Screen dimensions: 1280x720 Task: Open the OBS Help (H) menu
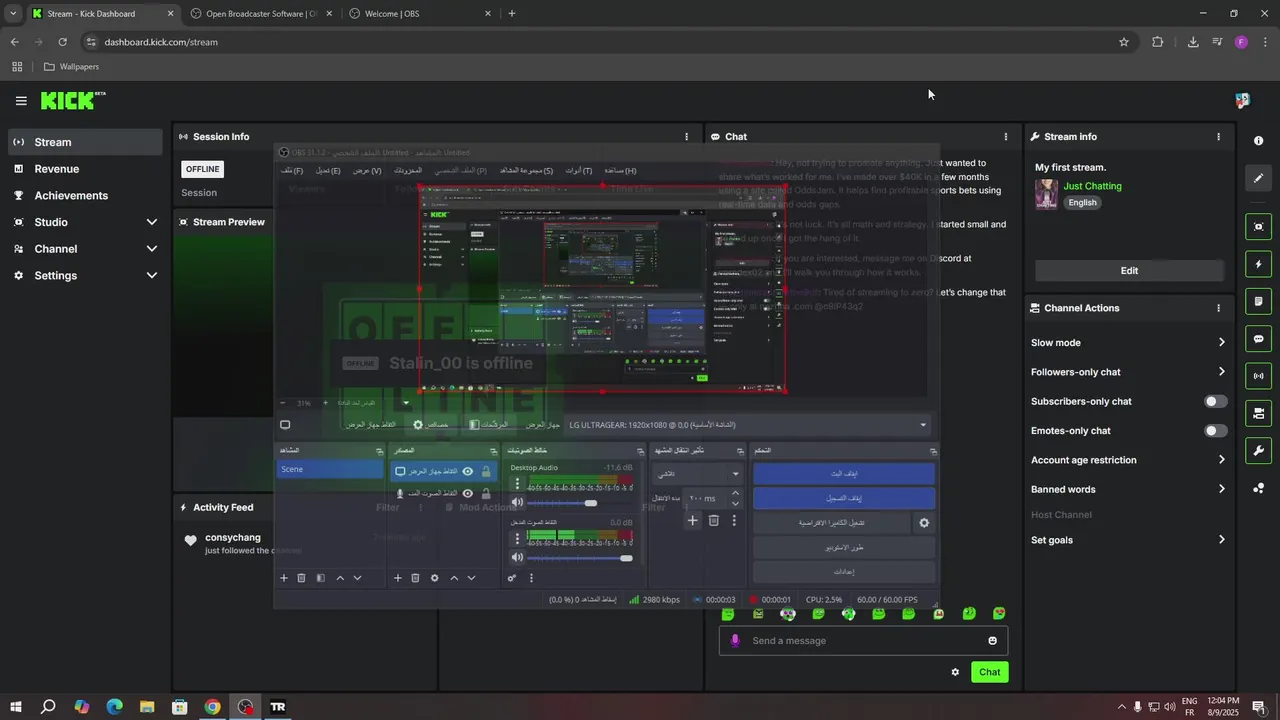click(620, 171)
